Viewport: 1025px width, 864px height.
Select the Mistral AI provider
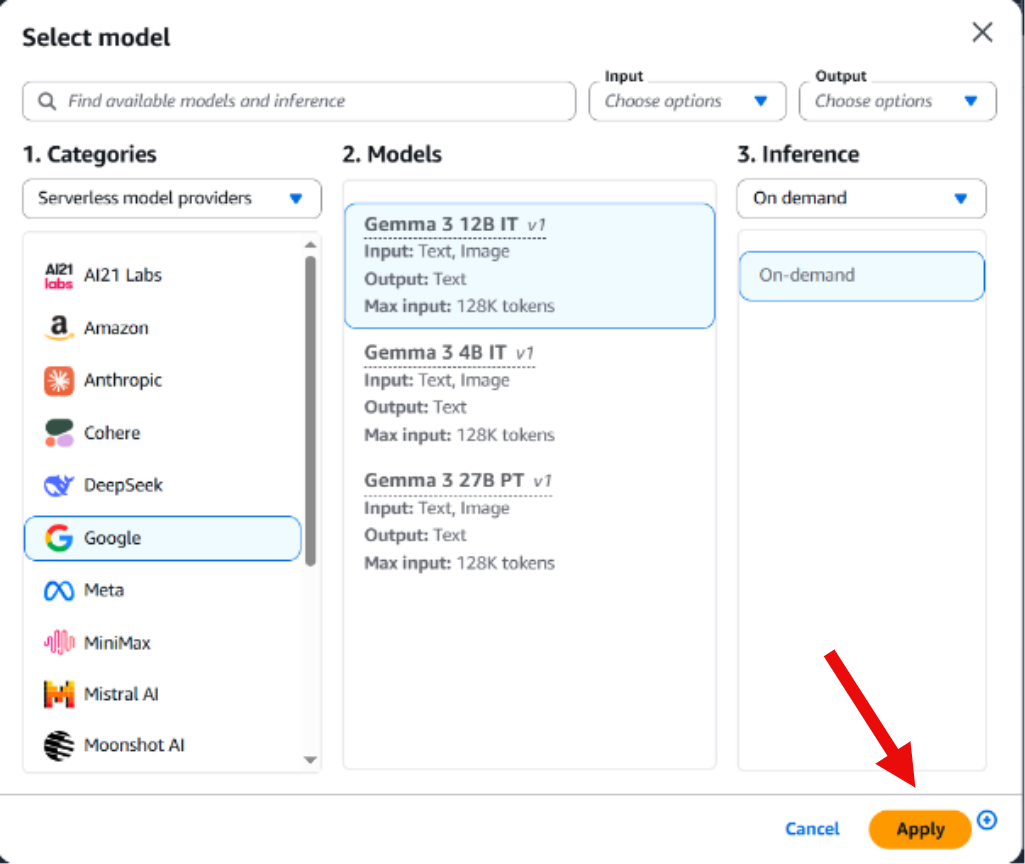point(162,694)
